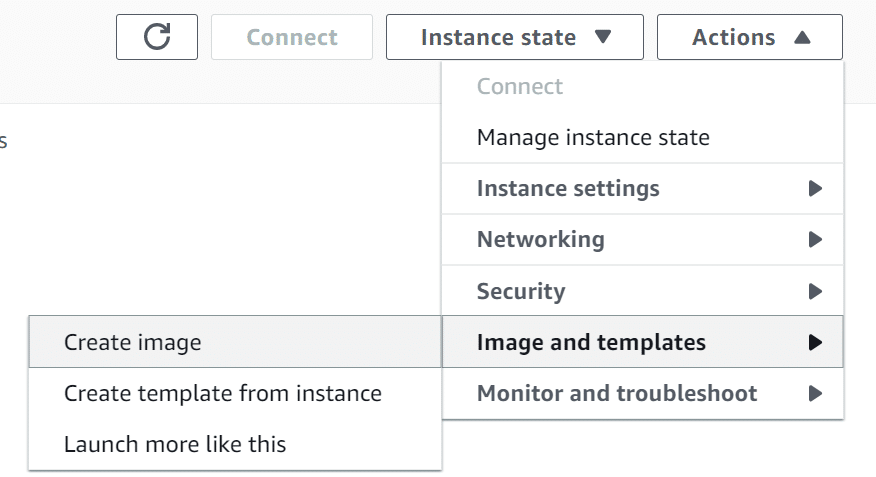Expand Security using its right arrow
Screen dimensions: 876x477
815,291
